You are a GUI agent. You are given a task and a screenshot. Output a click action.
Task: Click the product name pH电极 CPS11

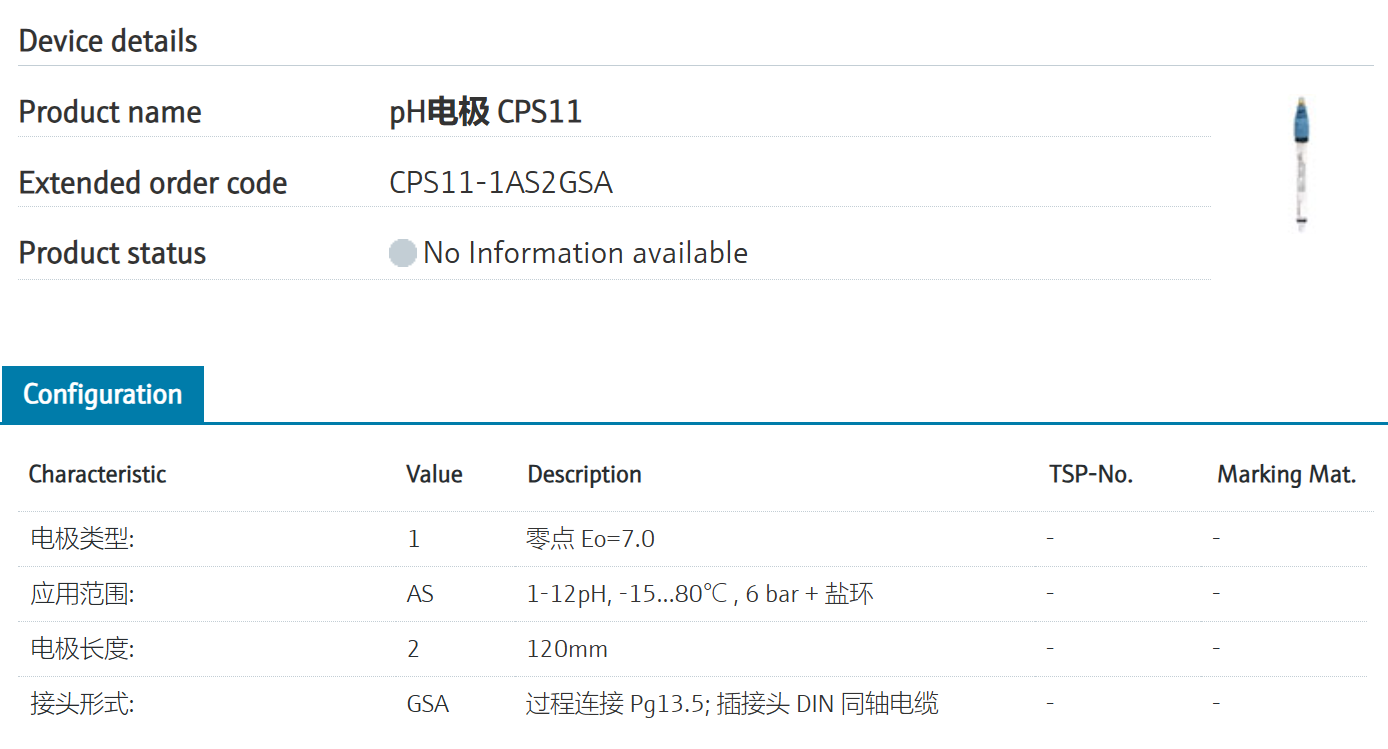pos(485,112)
